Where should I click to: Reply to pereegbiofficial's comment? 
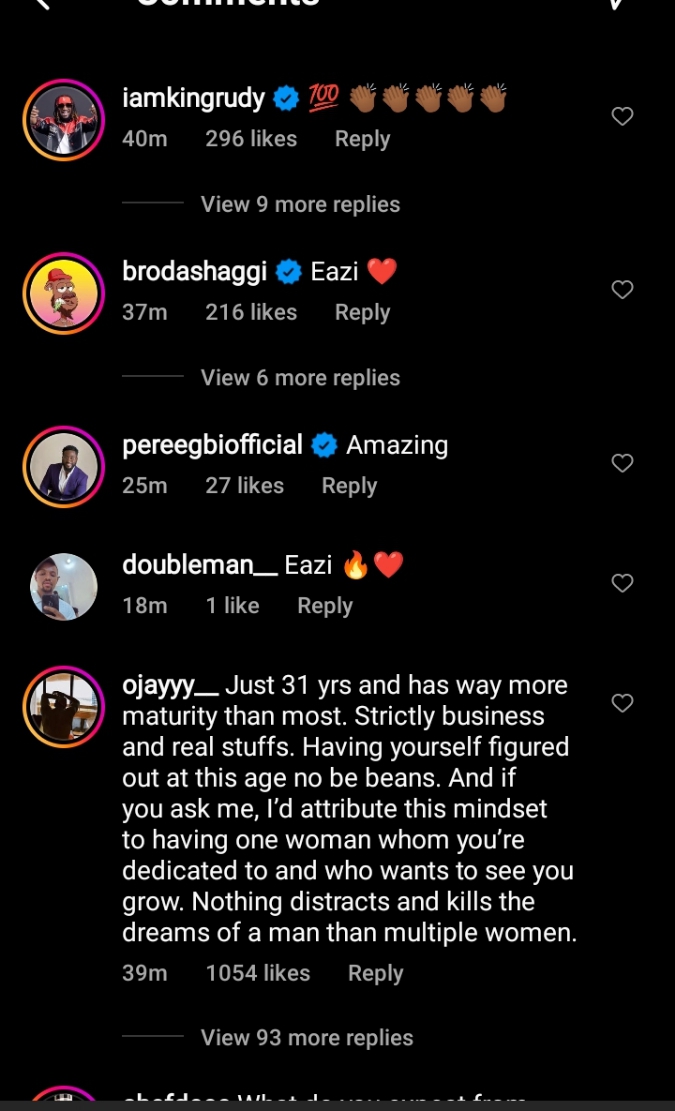[349, 486]
